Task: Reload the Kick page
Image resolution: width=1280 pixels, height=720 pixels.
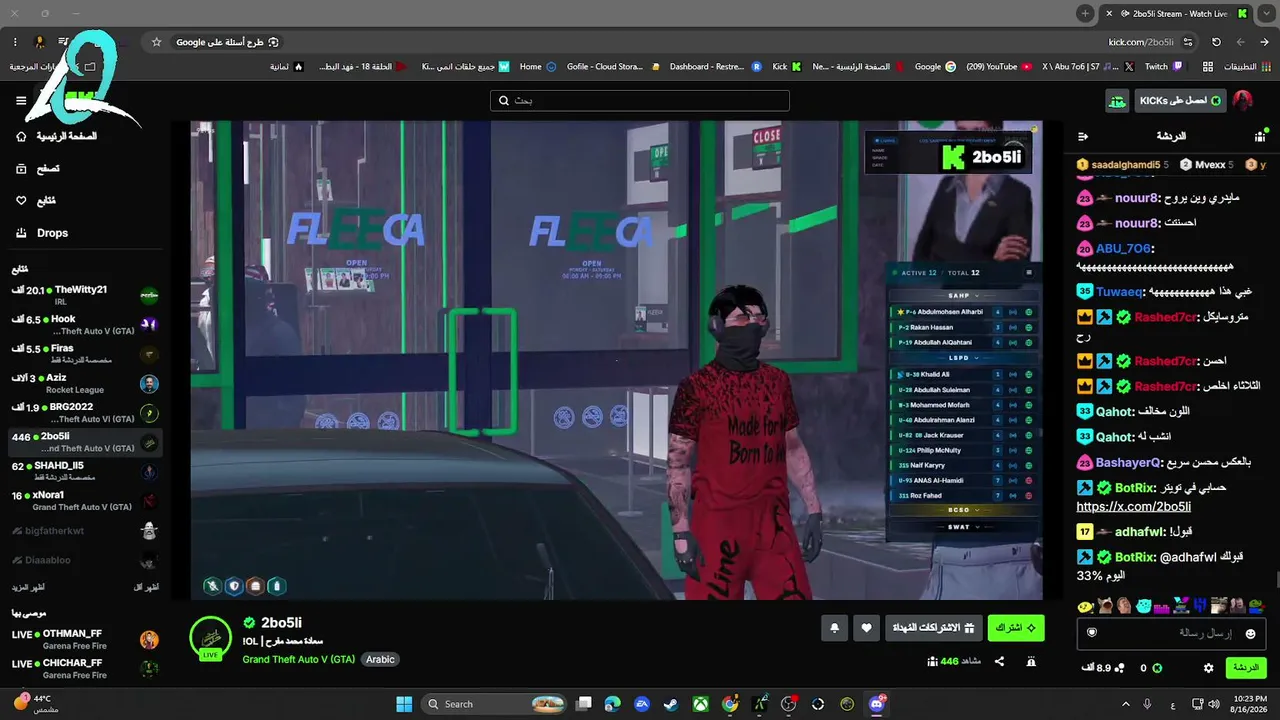Action: coord(1216,42)
